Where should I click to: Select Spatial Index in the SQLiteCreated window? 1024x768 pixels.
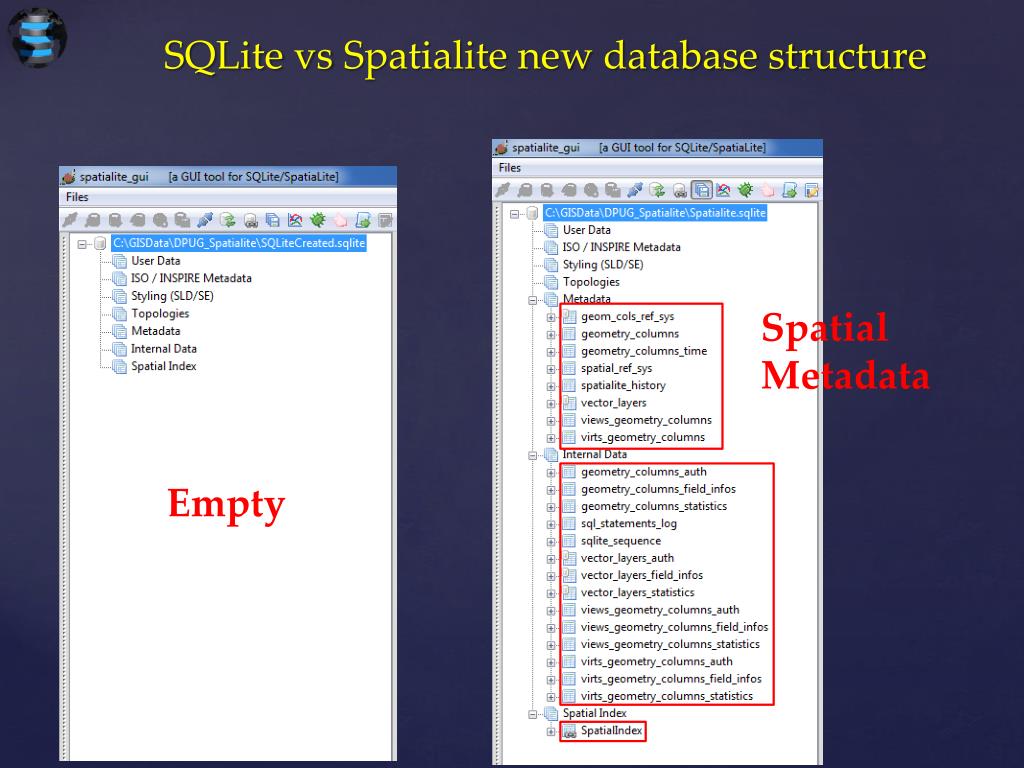click(164, 366)
